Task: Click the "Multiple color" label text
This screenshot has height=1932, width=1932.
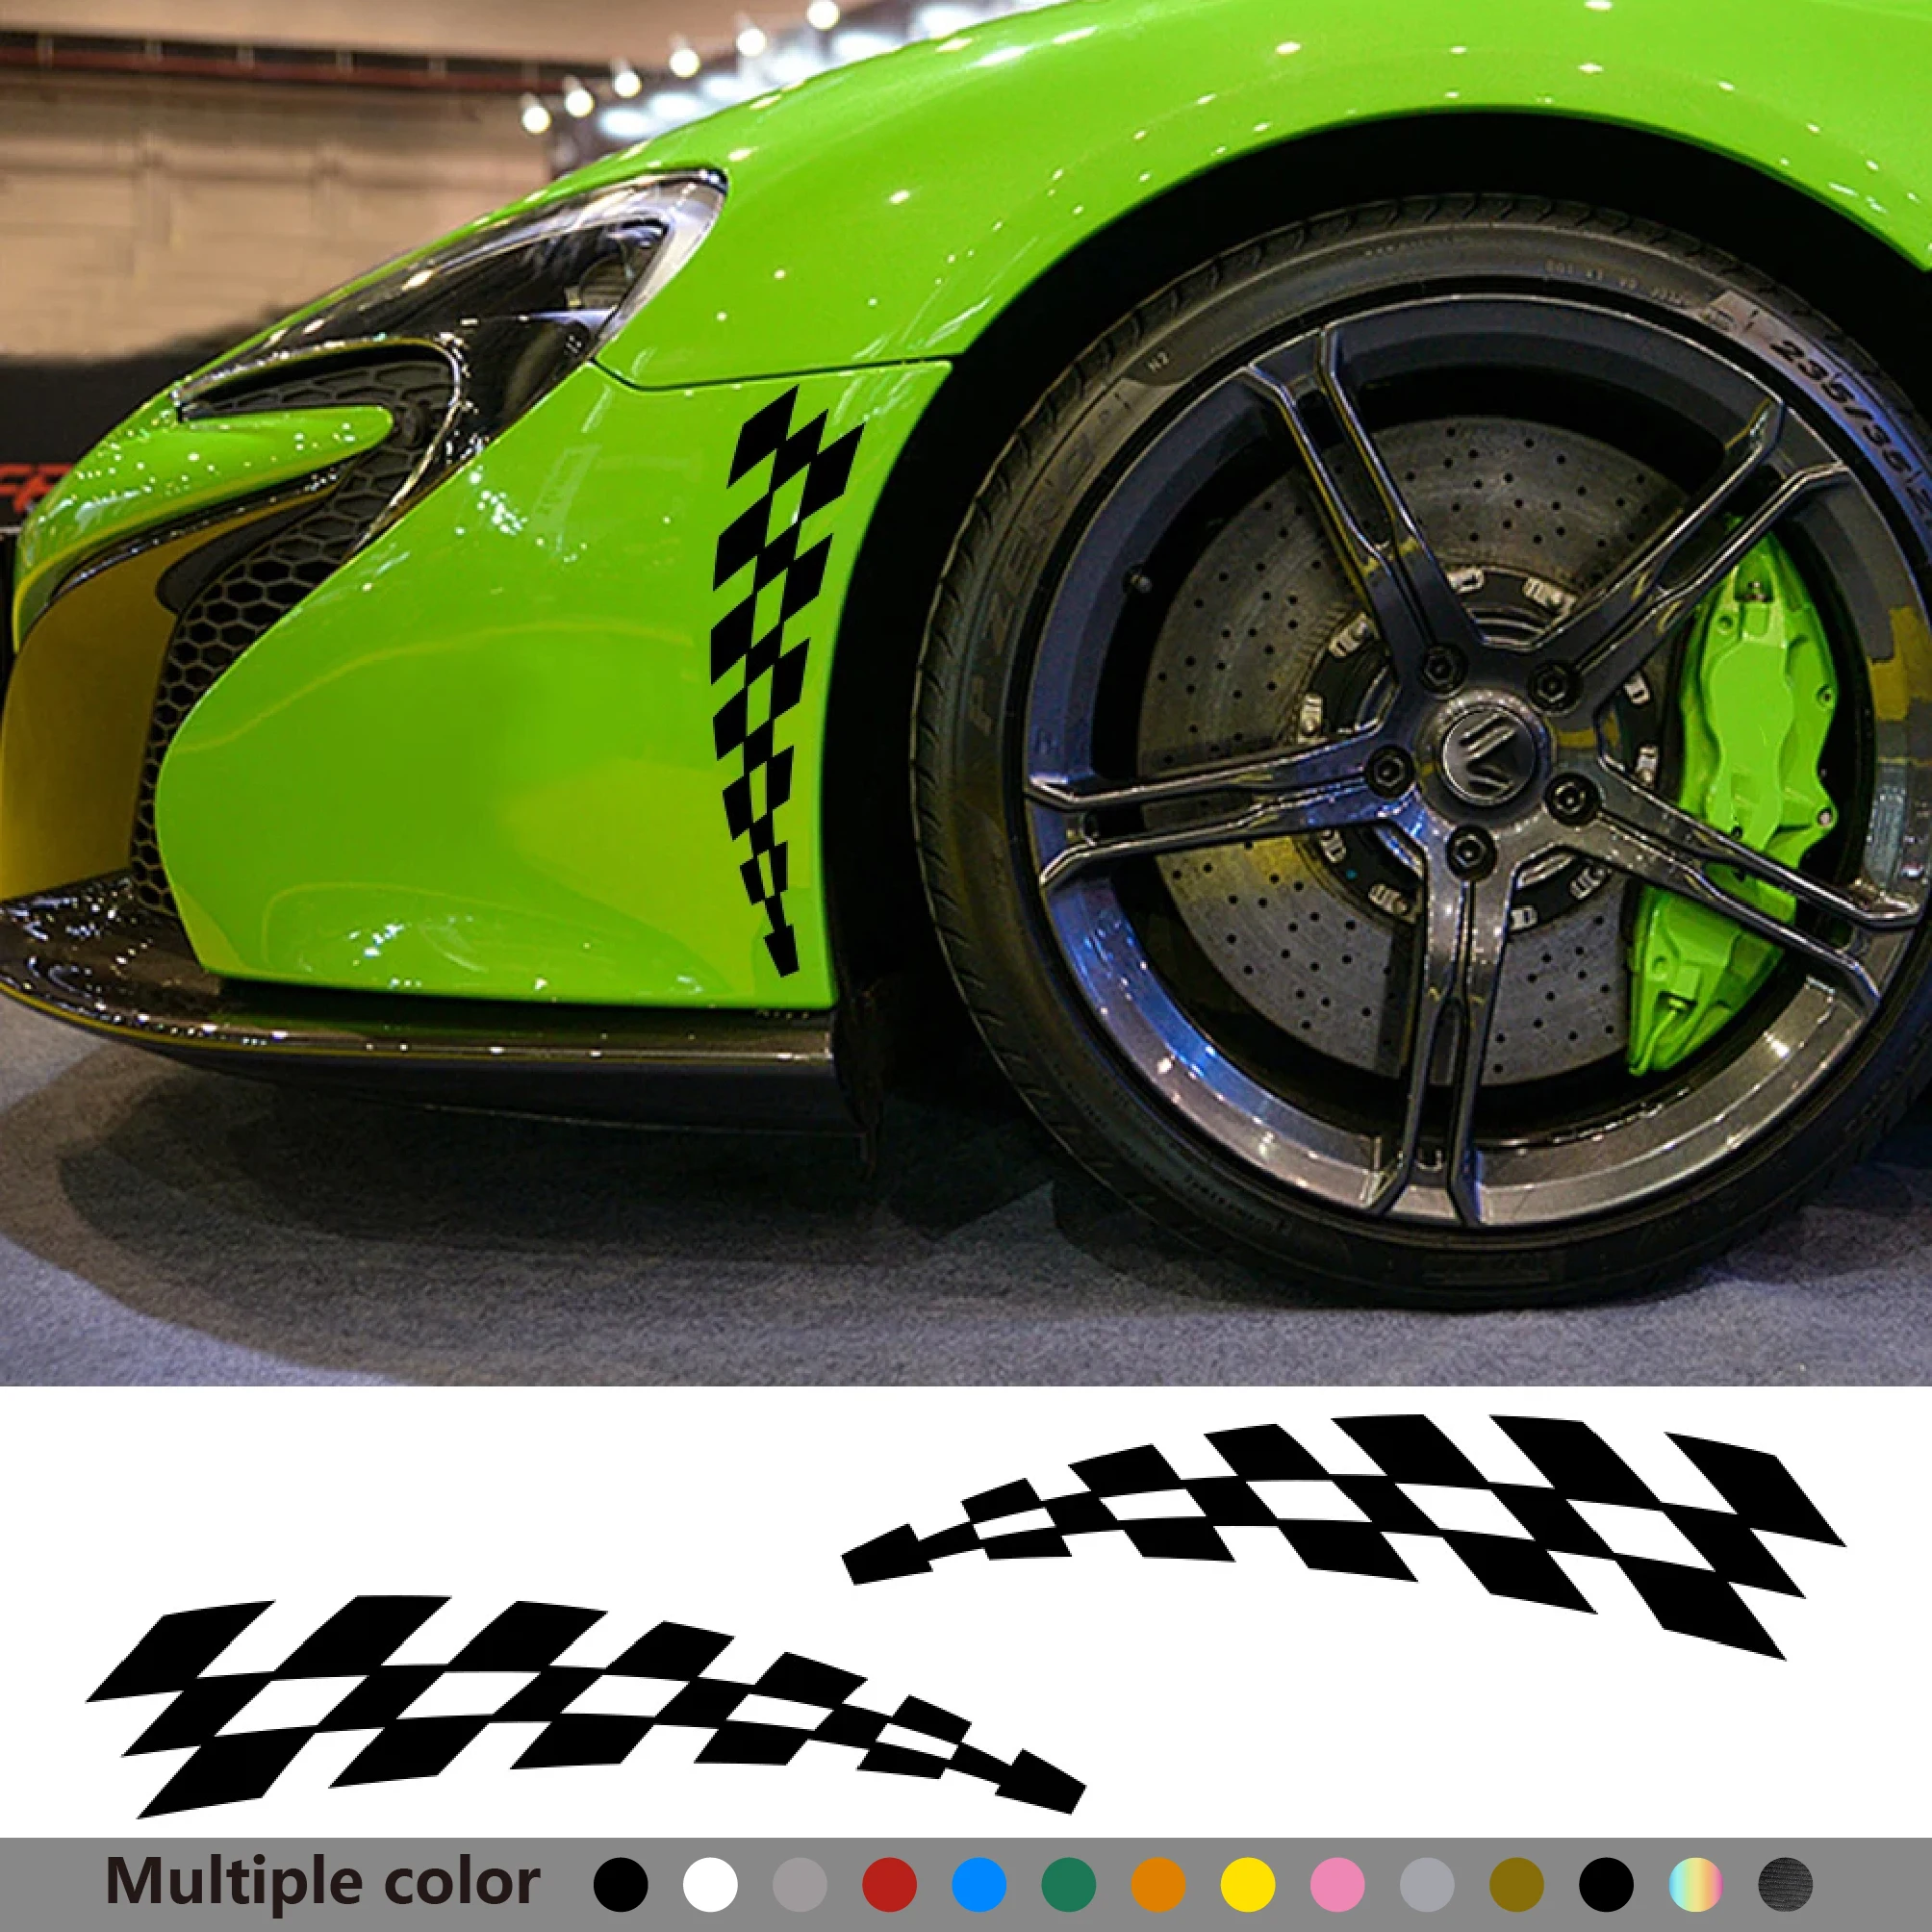Action: pyautogui.click(x=322, y=1882)
